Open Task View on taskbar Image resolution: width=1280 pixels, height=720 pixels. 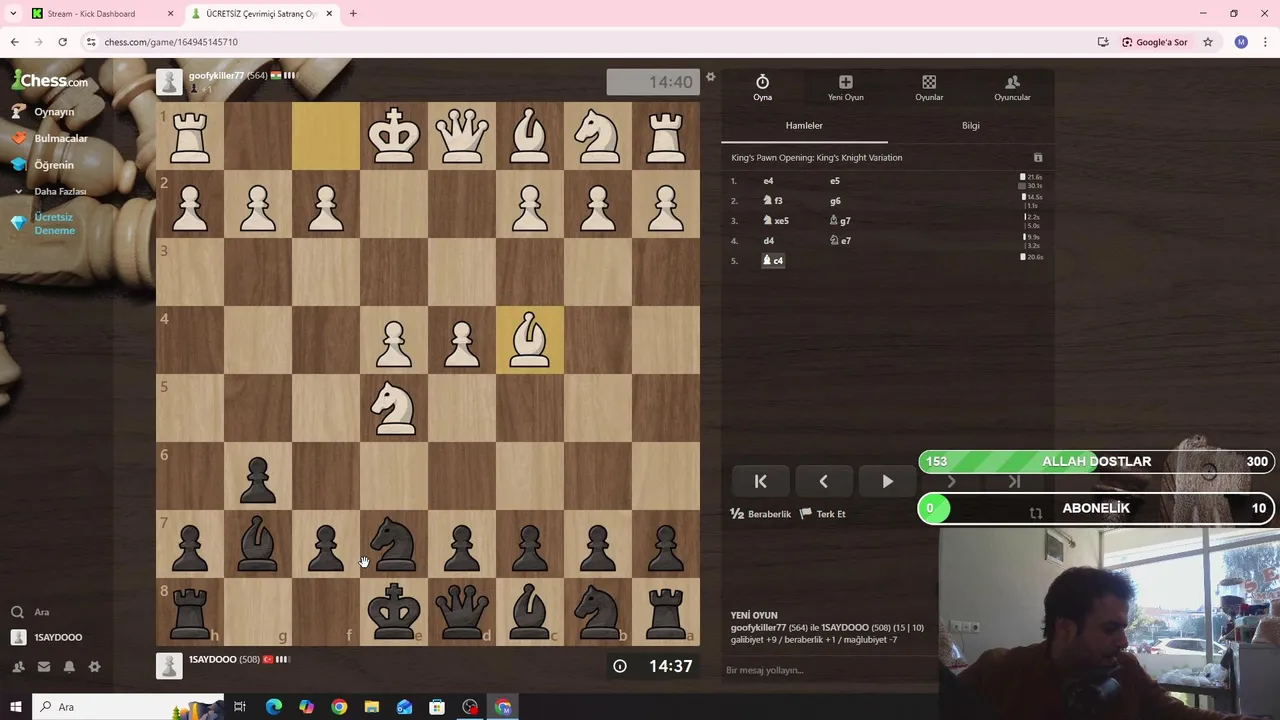(240, 707)
